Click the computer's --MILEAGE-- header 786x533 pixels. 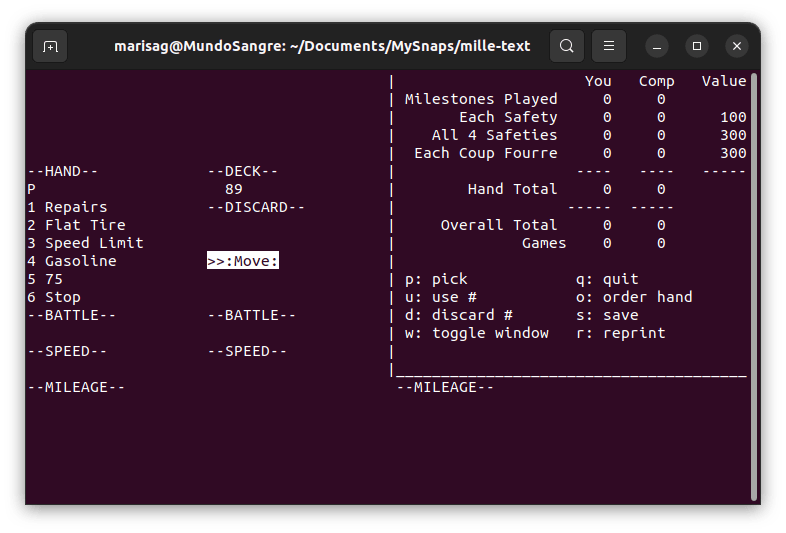pyautogui.click(x=445, y=388)
